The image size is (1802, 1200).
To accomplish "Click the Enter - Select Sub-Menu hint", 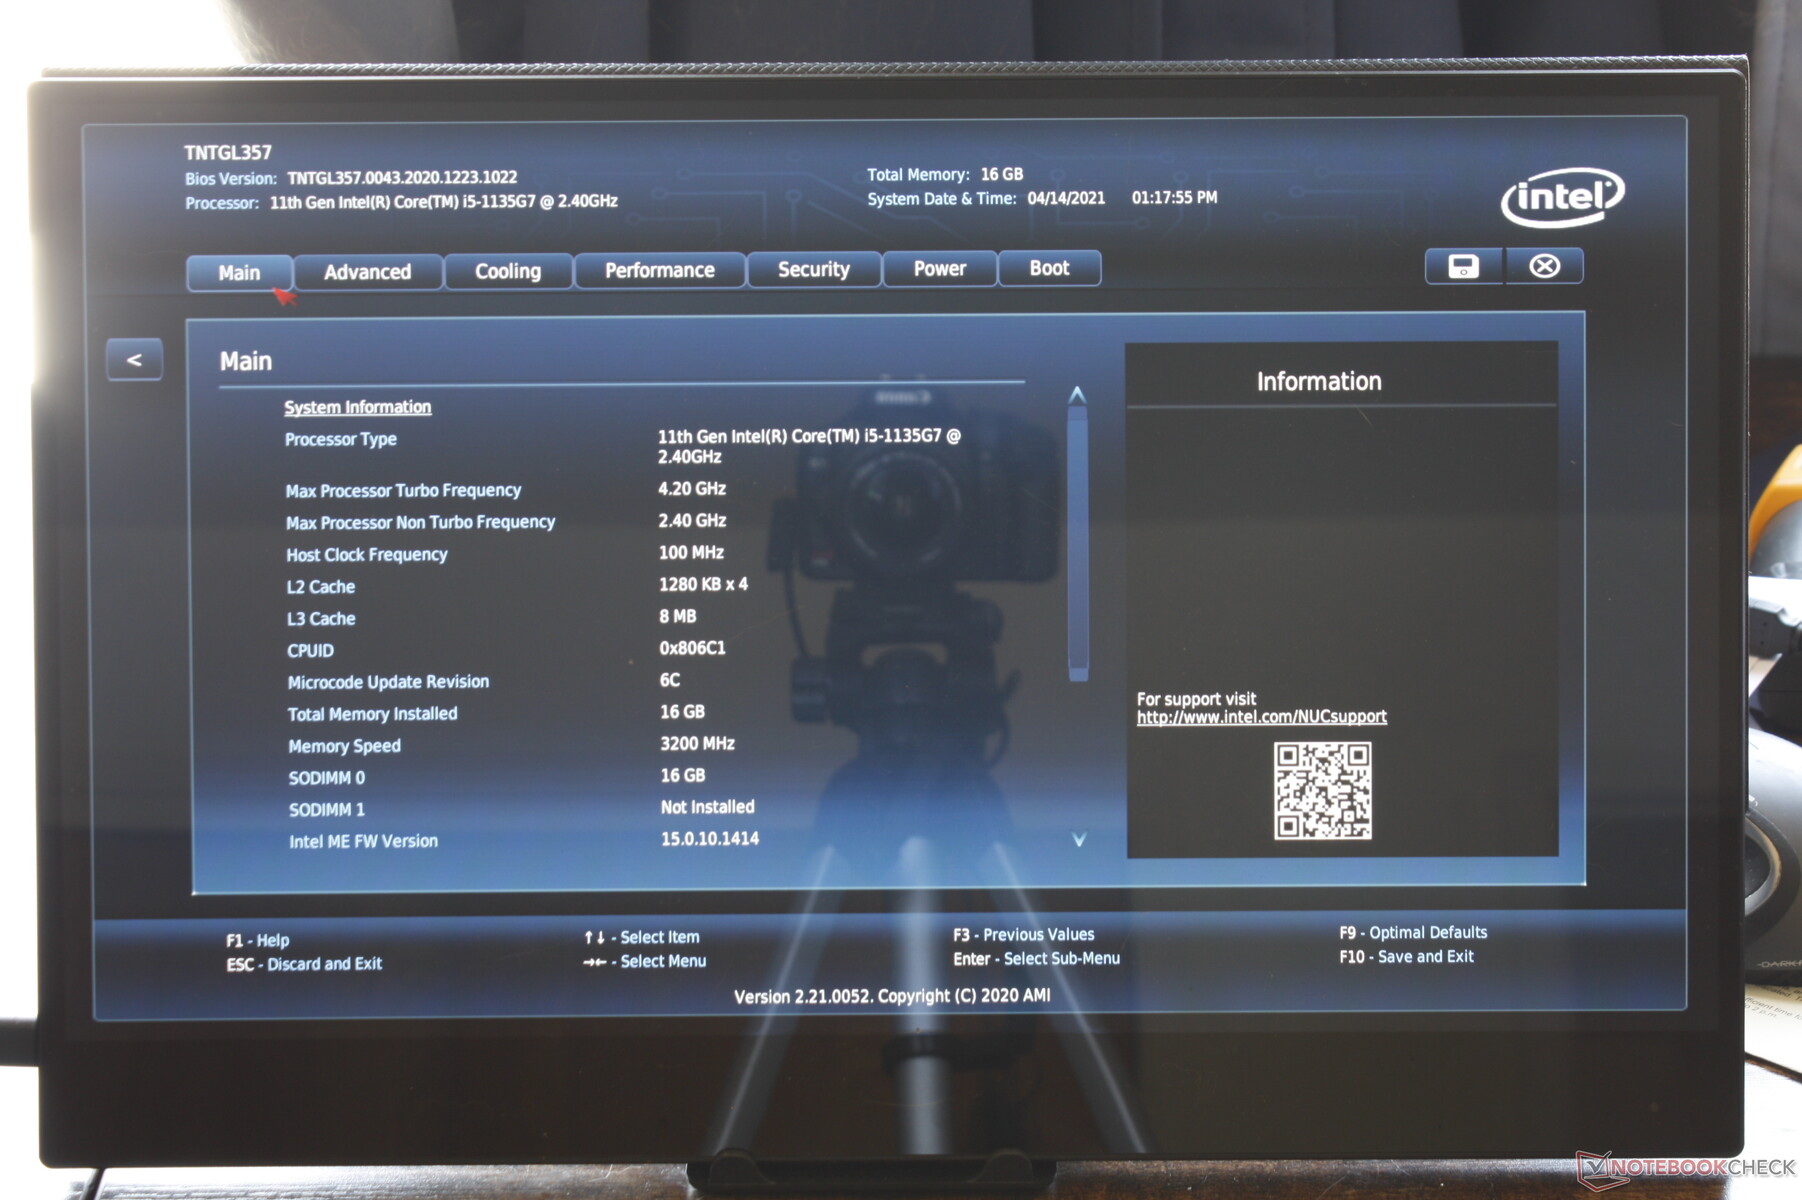I will [1036, 959].
